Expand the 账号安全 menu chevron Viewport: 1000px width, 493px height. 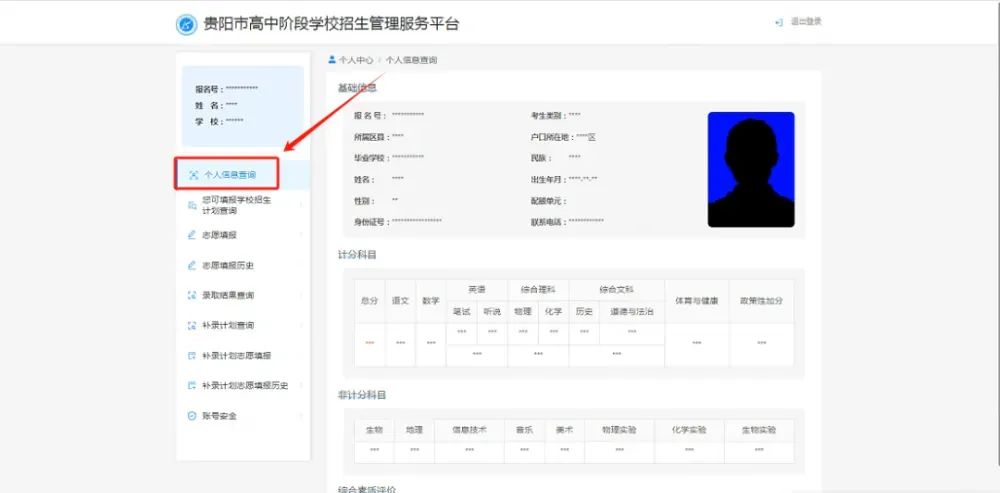[300, 416]
